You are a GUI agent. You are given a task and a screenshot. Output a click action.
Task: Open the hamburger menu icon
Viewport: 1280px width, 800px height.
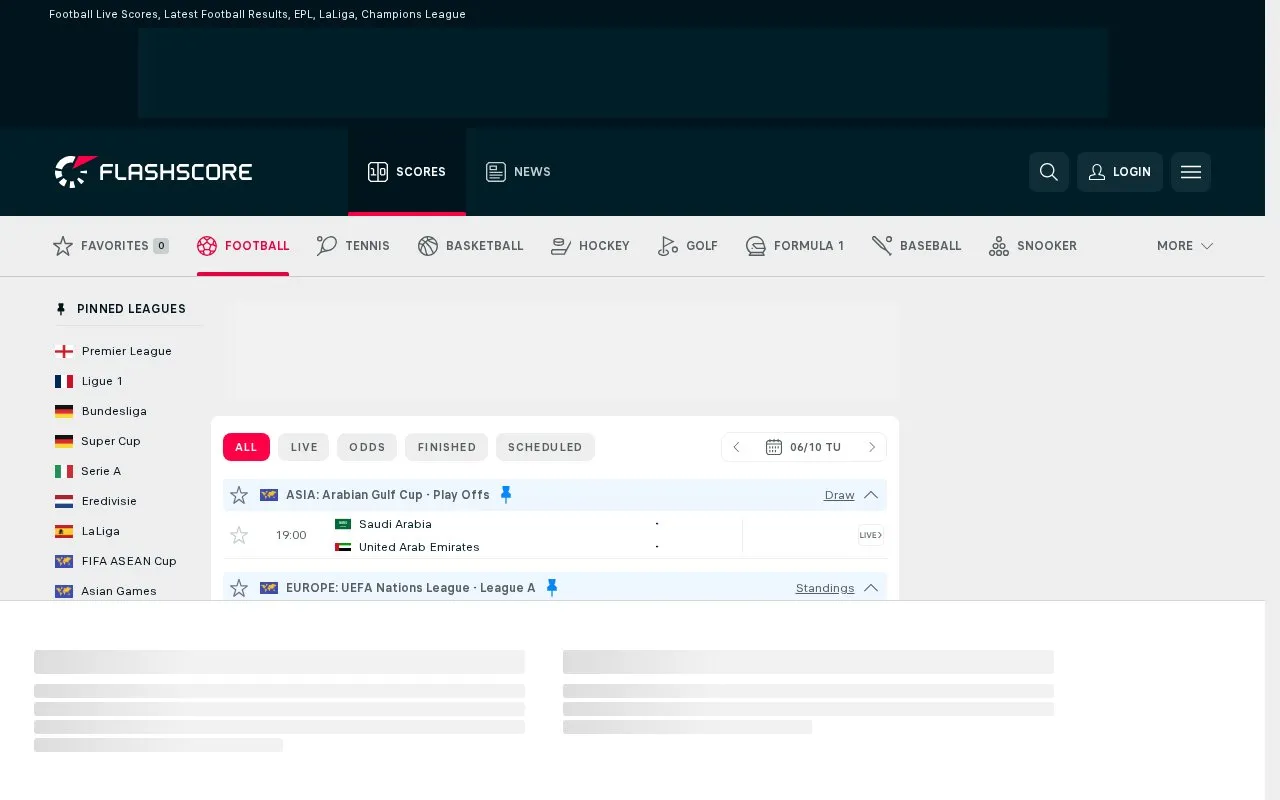1191,172
